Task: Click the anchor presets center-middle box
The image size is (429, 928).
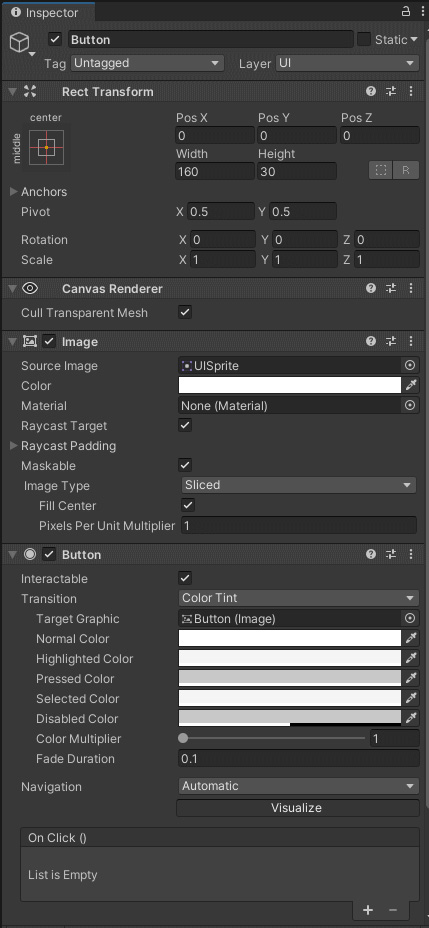Action: pos(46,146)
